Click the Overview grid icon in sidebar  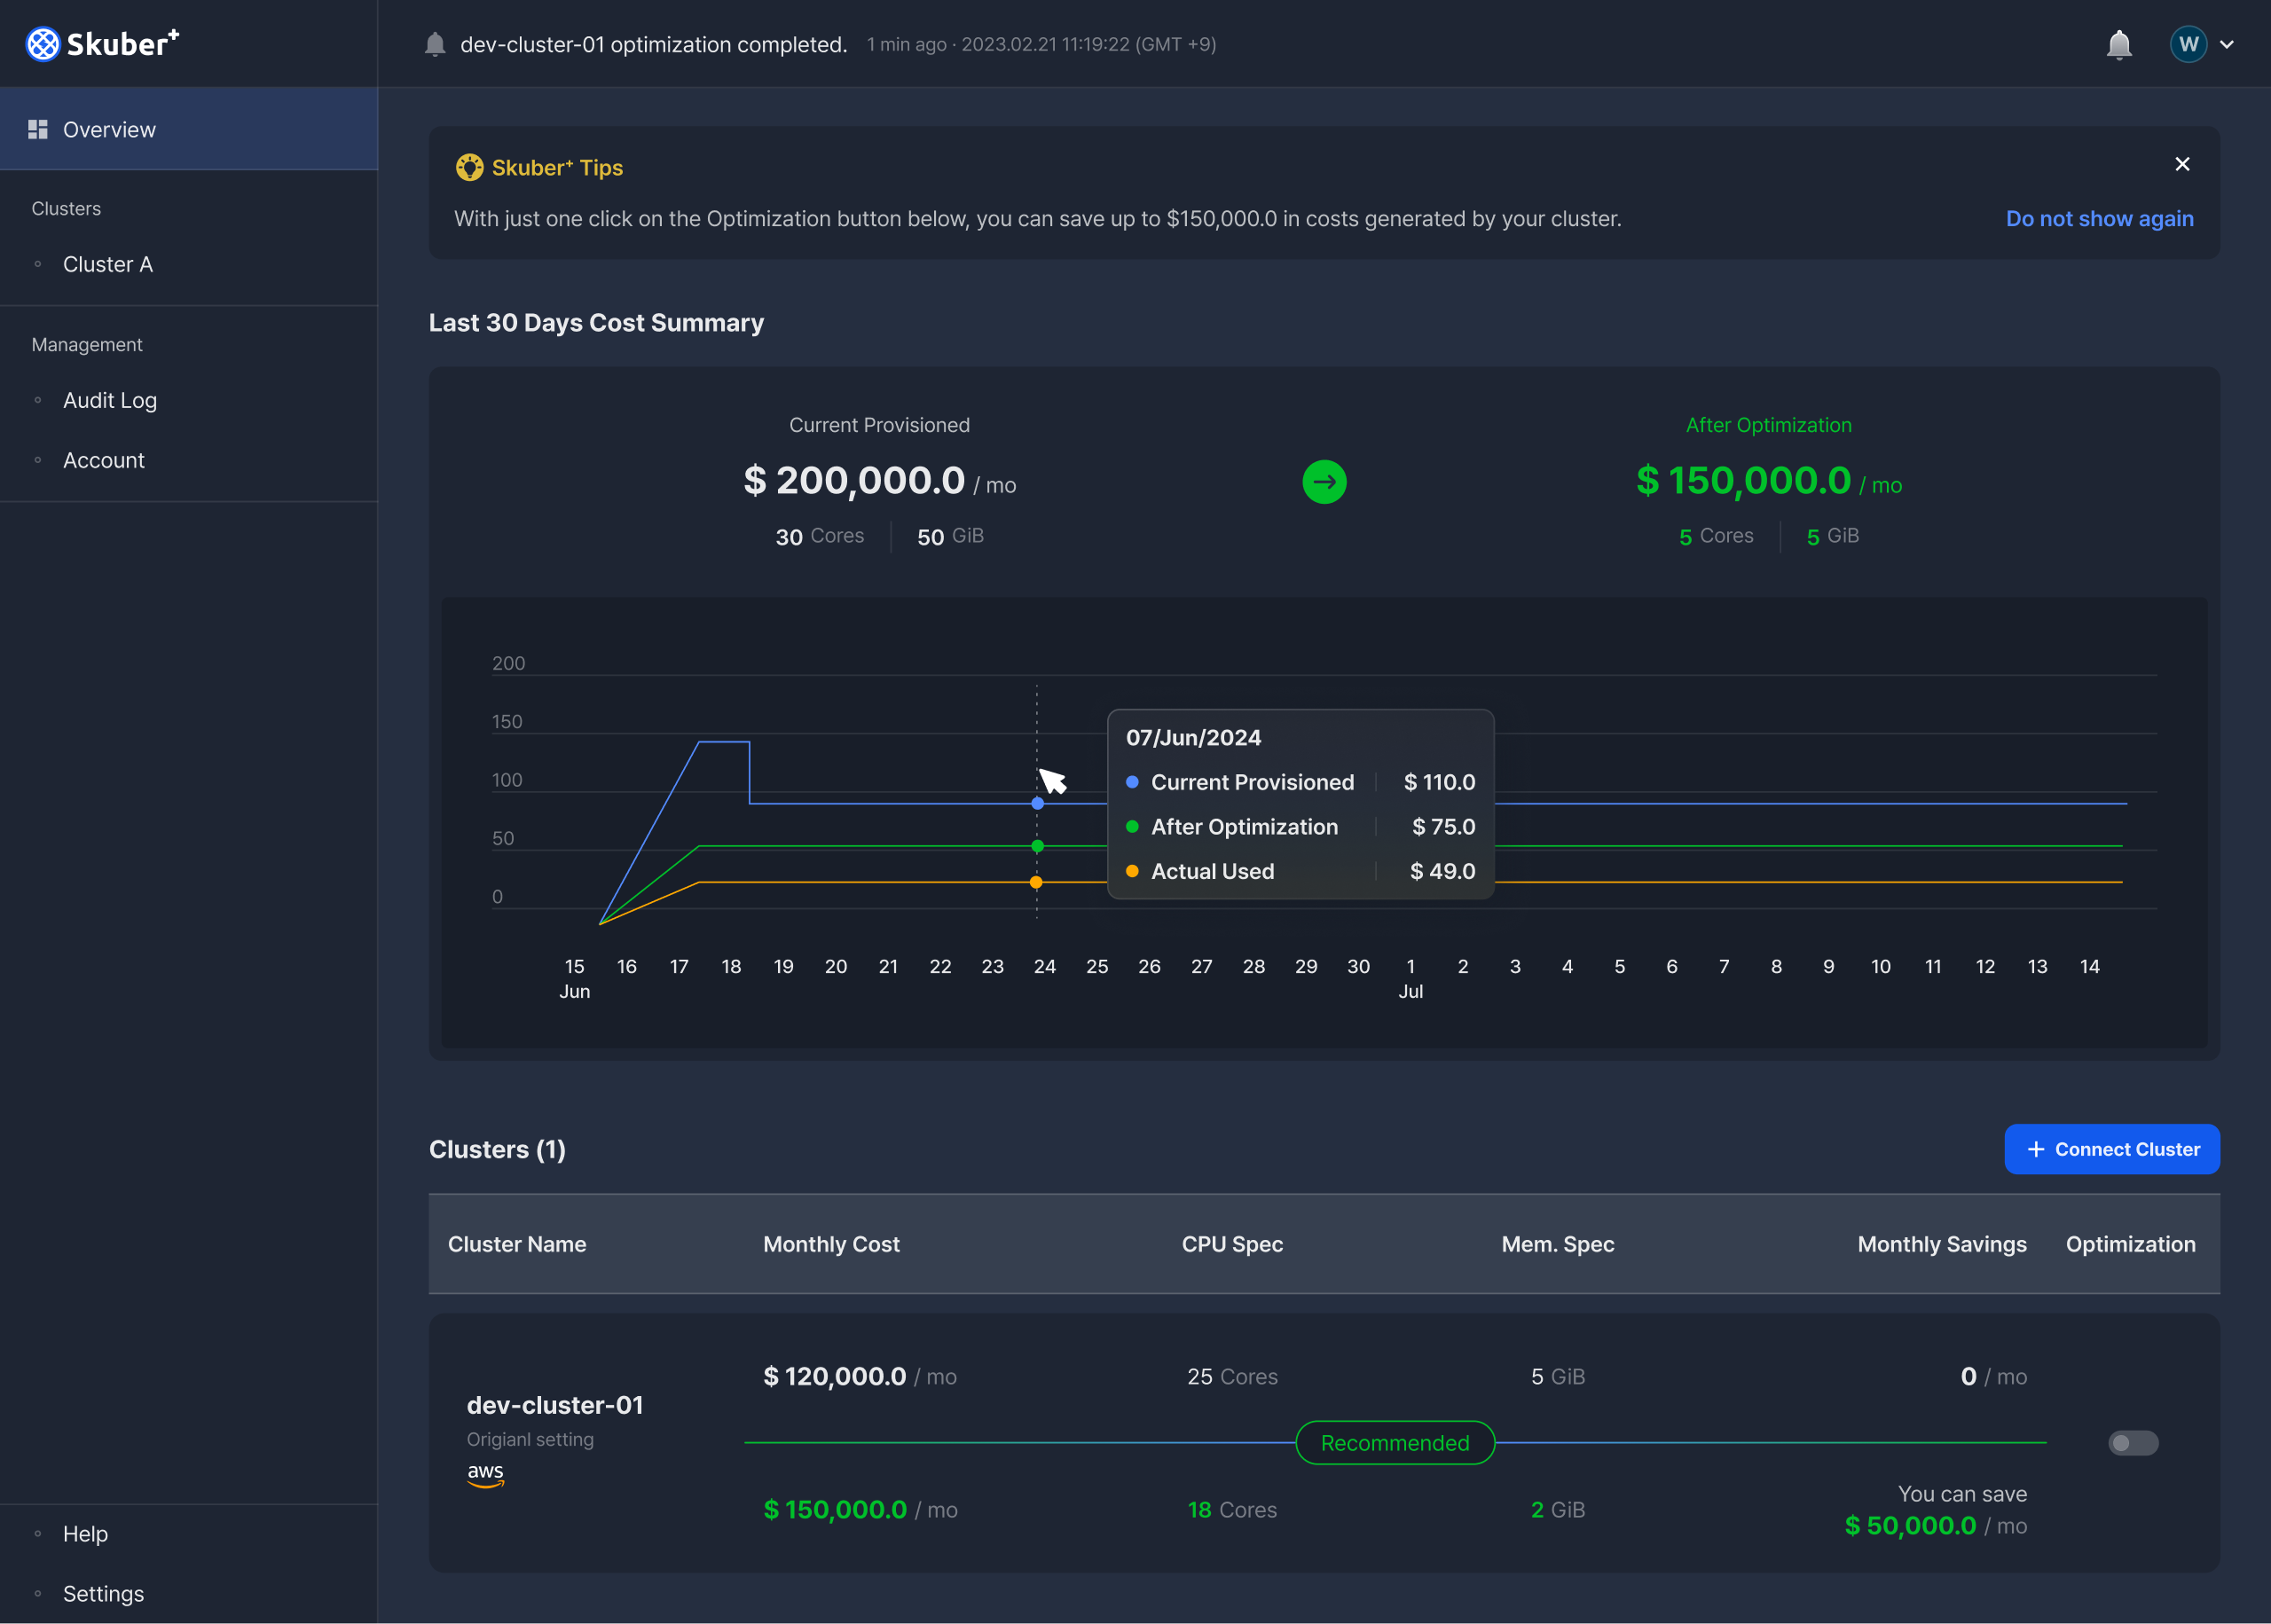[x=38, y=129]
